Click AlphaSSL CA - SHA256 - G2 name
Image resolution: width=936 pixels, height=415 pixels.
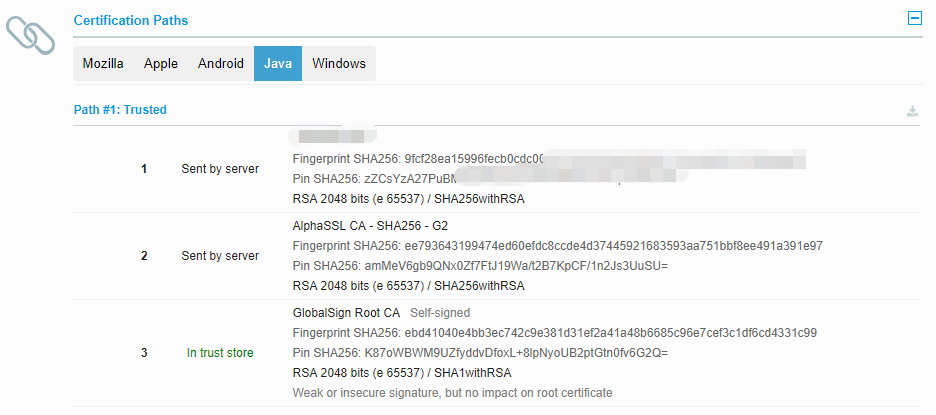point(370,226)
